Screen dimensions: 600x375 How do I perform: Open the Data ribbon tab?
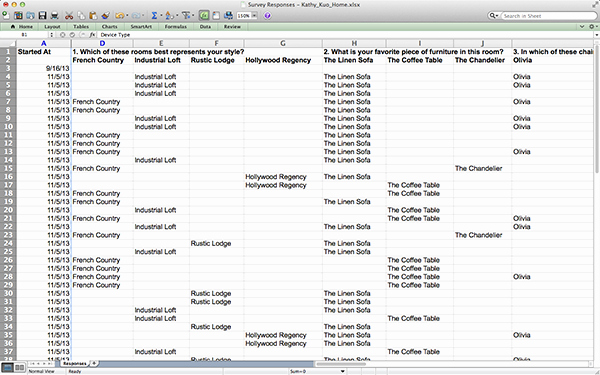pos(205,27)
